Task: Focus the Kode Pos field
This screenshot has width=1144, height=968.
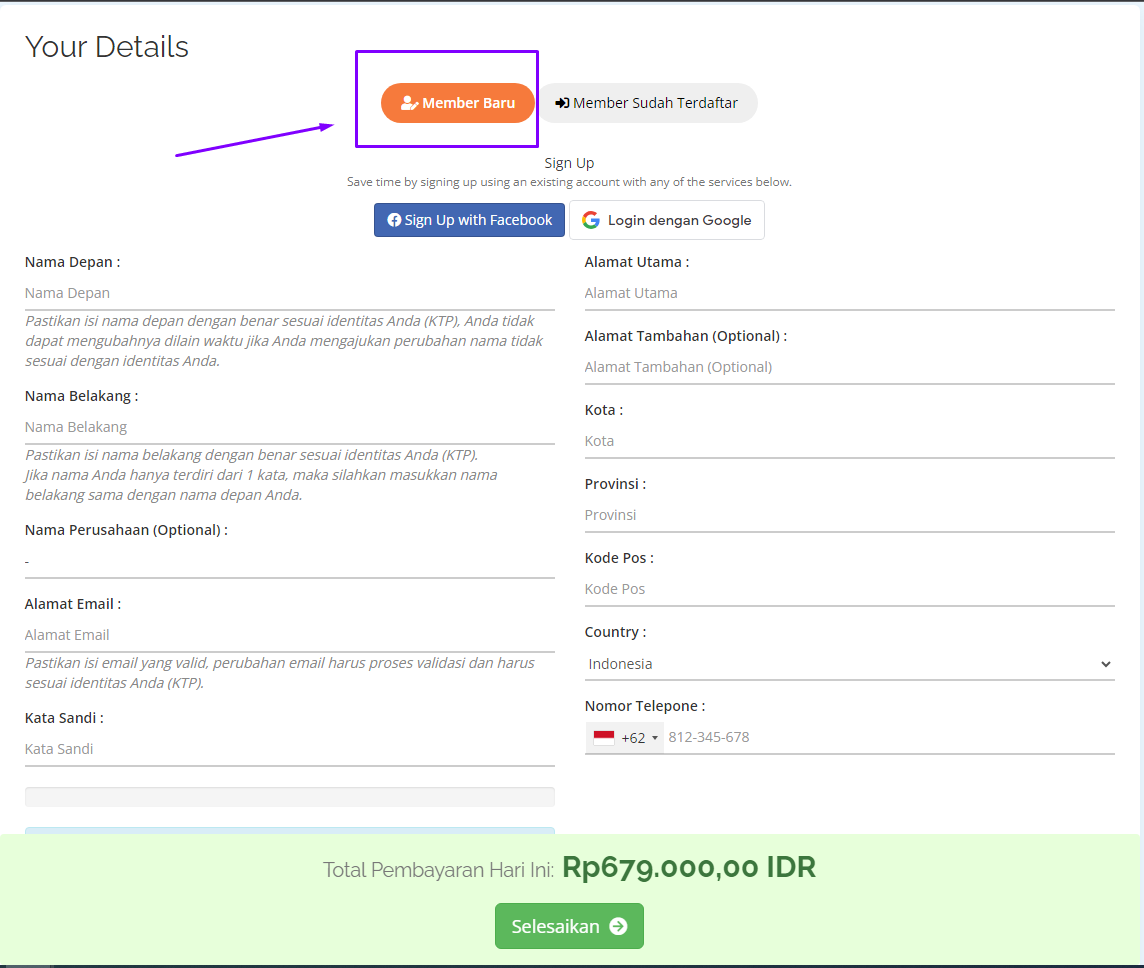Action: 849,589
